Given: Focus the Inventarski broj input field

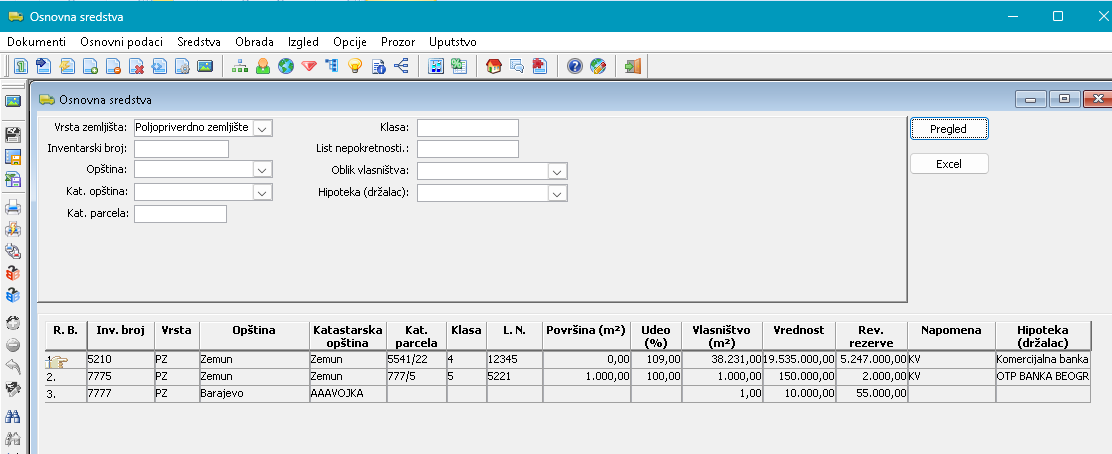Looking at the screenshot, I should (182, 148).
